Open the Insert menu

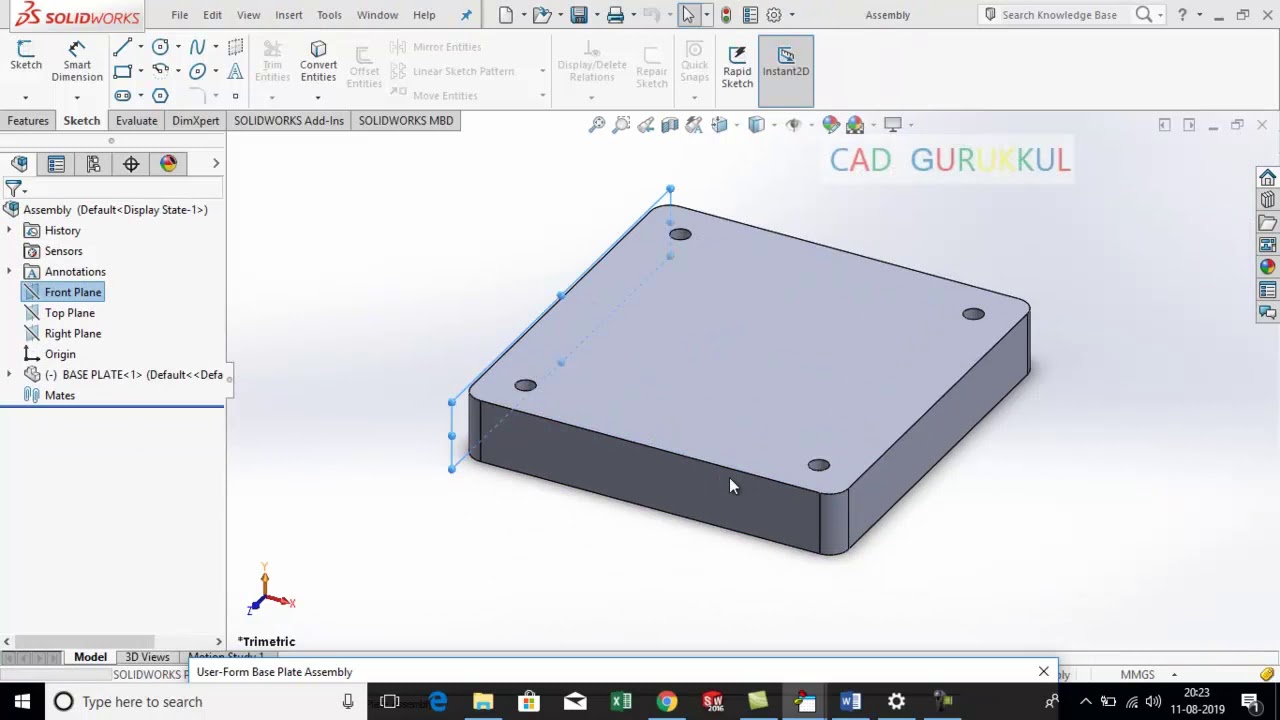coord(289,15)
